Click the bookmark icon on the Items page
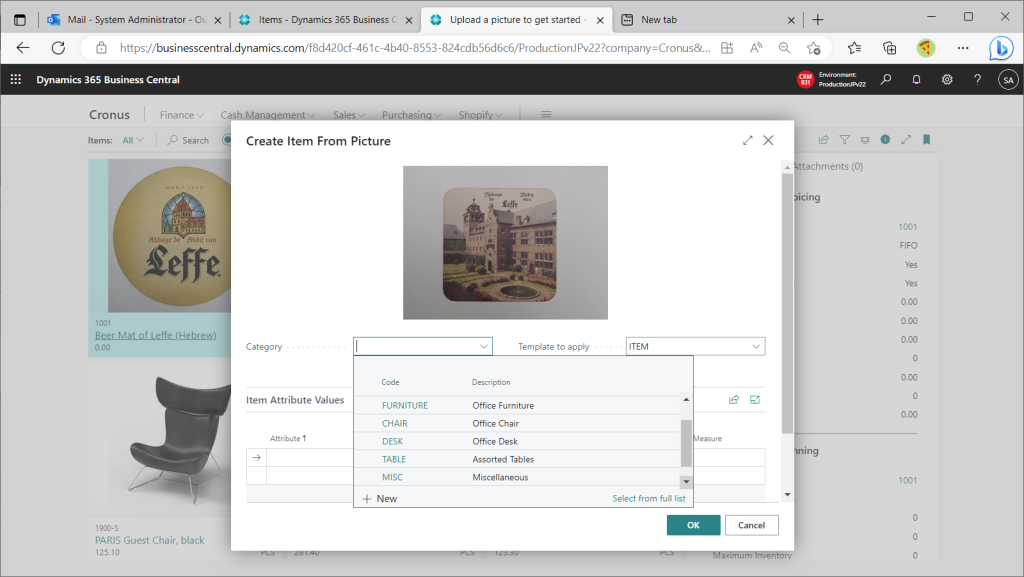The image size is (1024, 577). tap(926, 140)
